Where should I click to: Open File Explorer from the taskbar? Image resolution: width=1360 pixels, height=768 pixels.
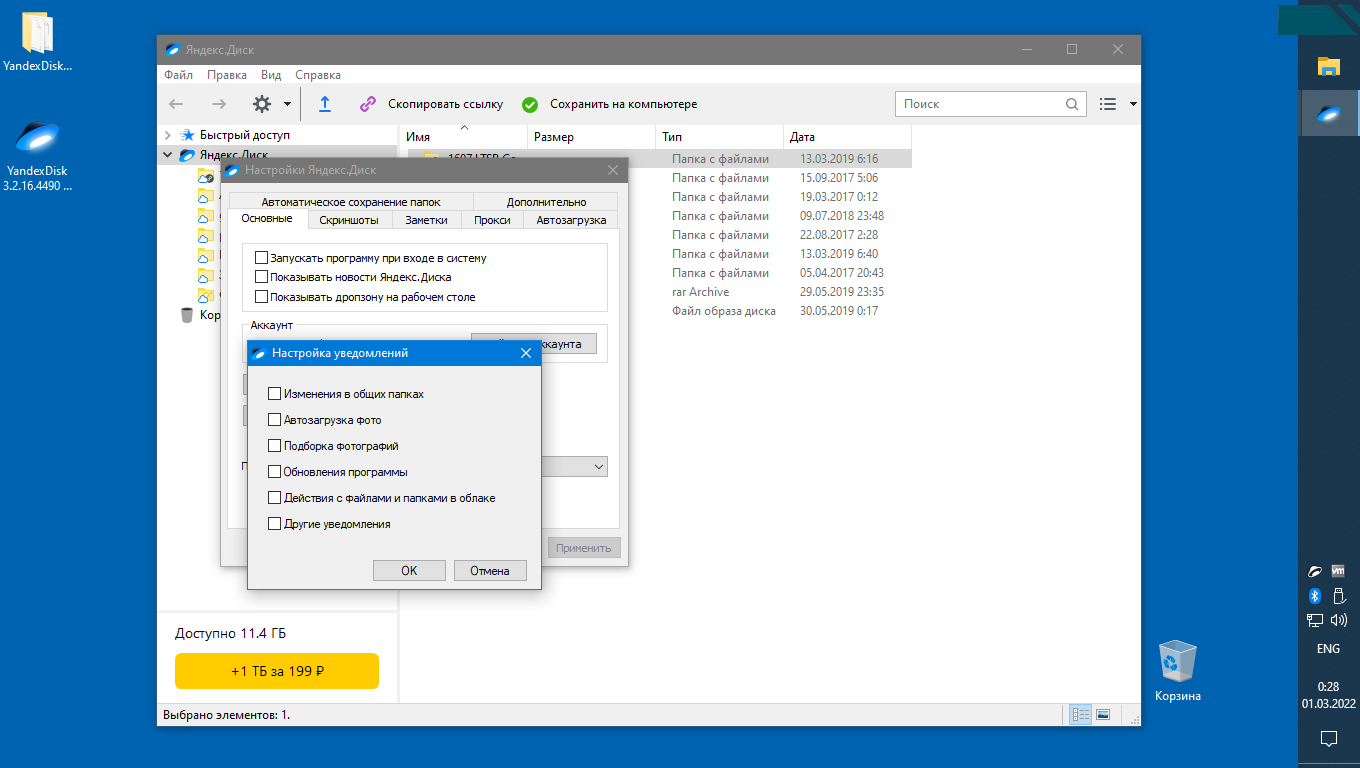coord(1328,67)
